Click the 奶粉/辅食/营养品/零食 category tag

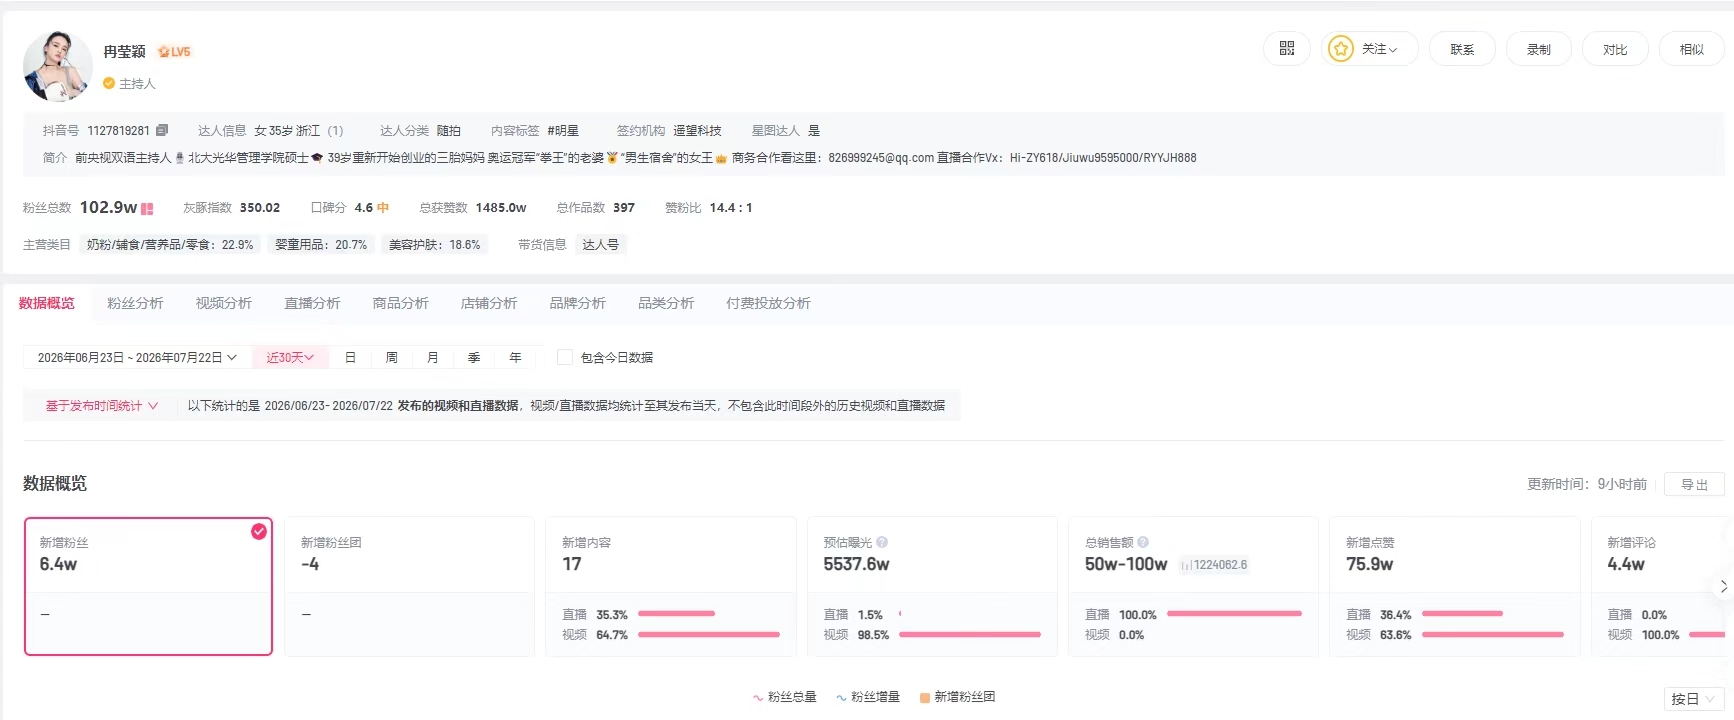tap(170, 244)
